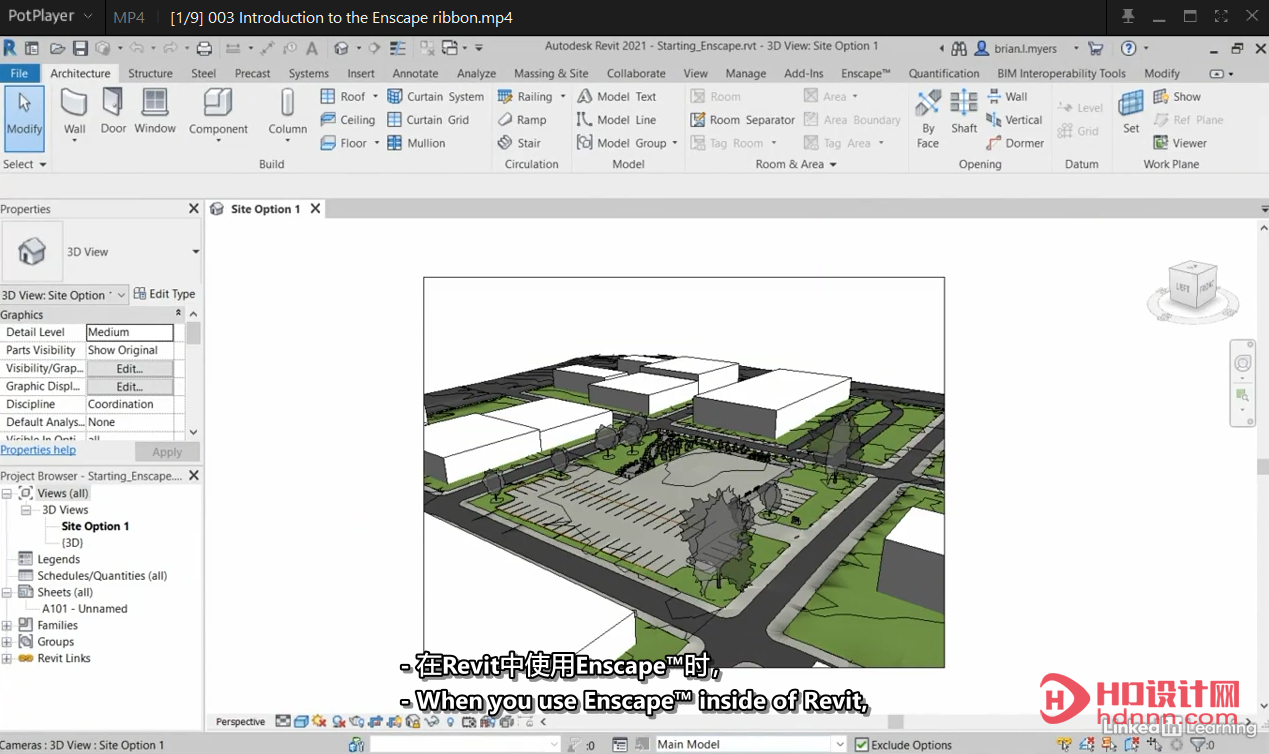The width and height of the screenshot is (1269, 754).
Task: Click the Model Text tool
Action: [x=617, y=97]
